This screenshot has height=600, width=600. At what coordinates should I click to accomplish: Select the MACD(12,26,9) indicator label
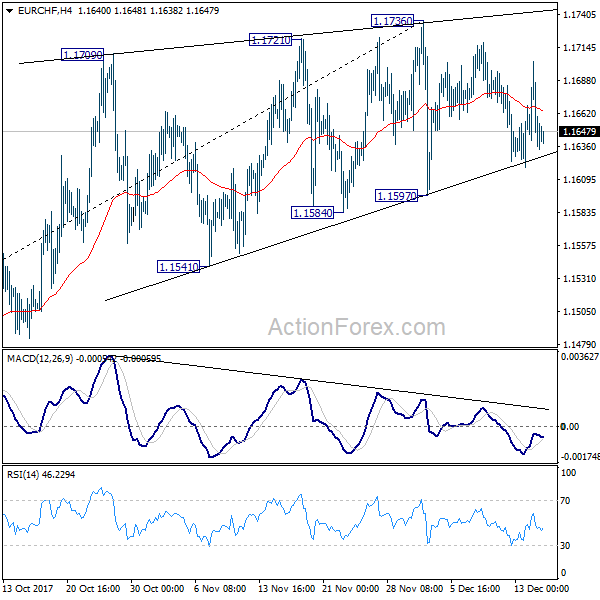pos(40,359)
